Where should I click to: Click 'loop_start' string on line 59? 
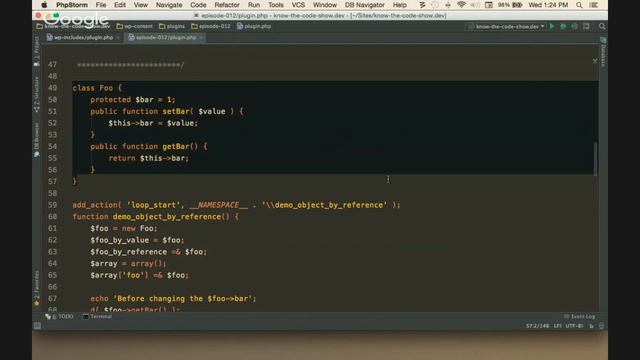153,205
